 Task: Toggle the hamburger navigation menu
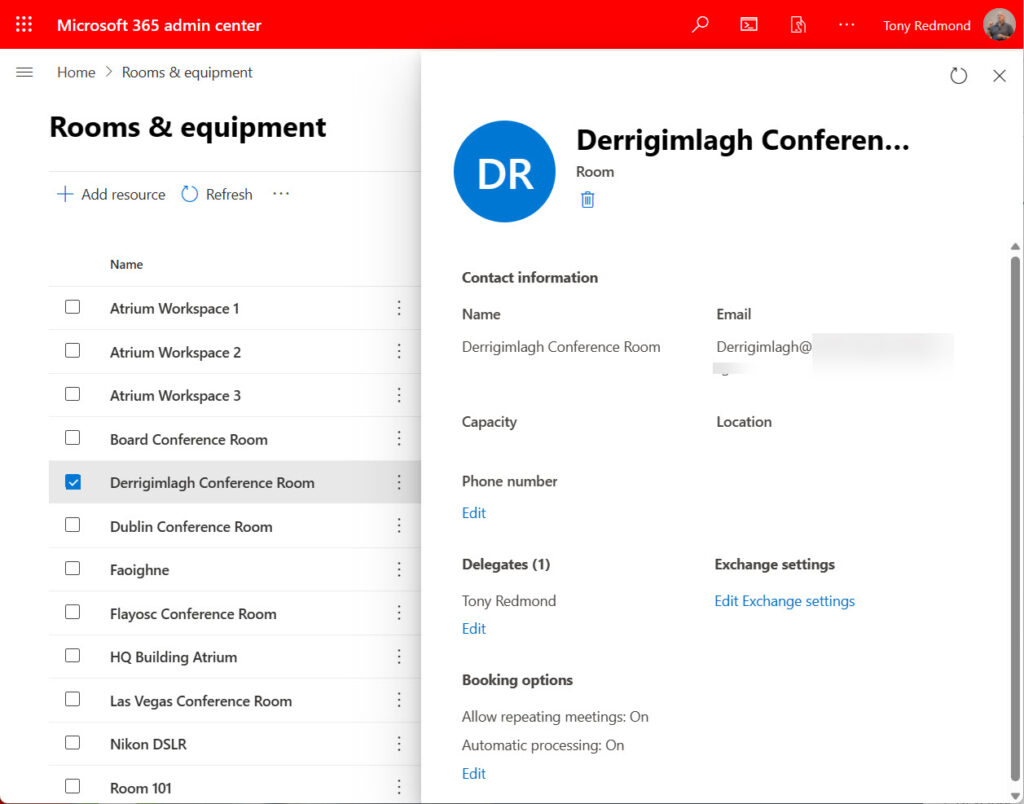tap(24, 72)
